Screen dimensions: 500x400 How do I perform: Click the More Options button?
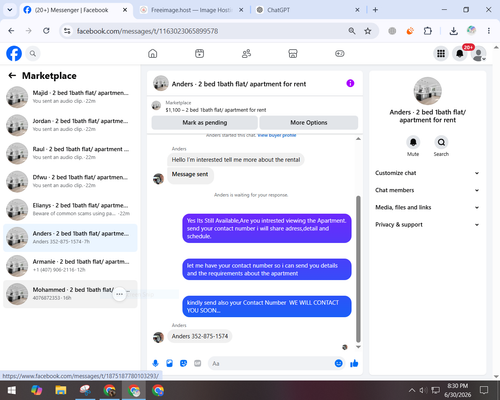[x=309, y=123]
